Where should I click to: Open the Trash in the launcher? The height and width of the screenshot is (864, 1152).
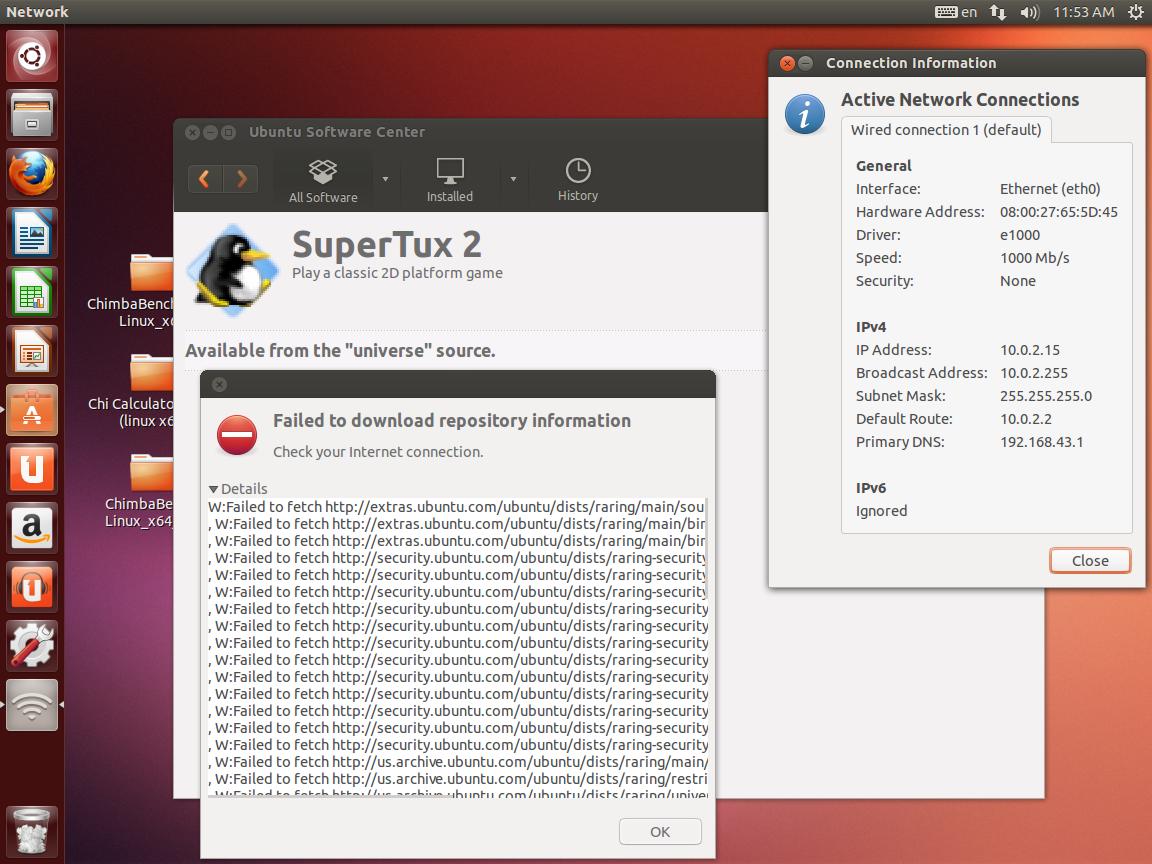33,829
